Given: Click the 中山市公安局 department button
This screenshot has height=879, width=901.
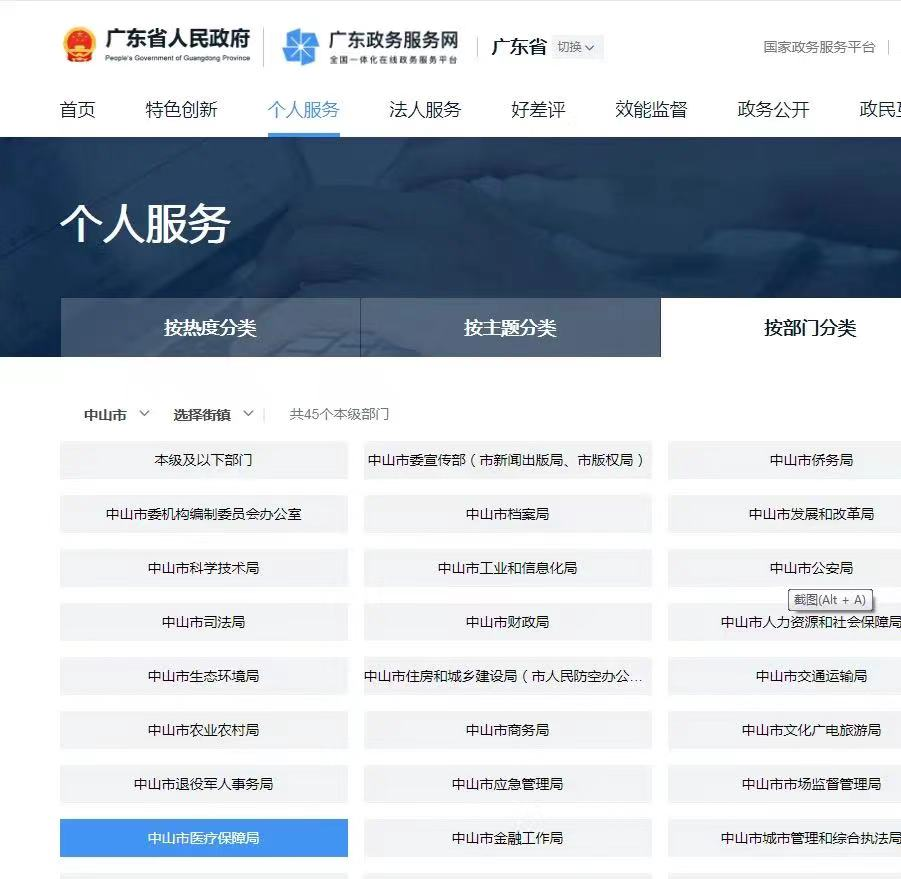Looking at the screenshot, I should click(x=813, y=568).
